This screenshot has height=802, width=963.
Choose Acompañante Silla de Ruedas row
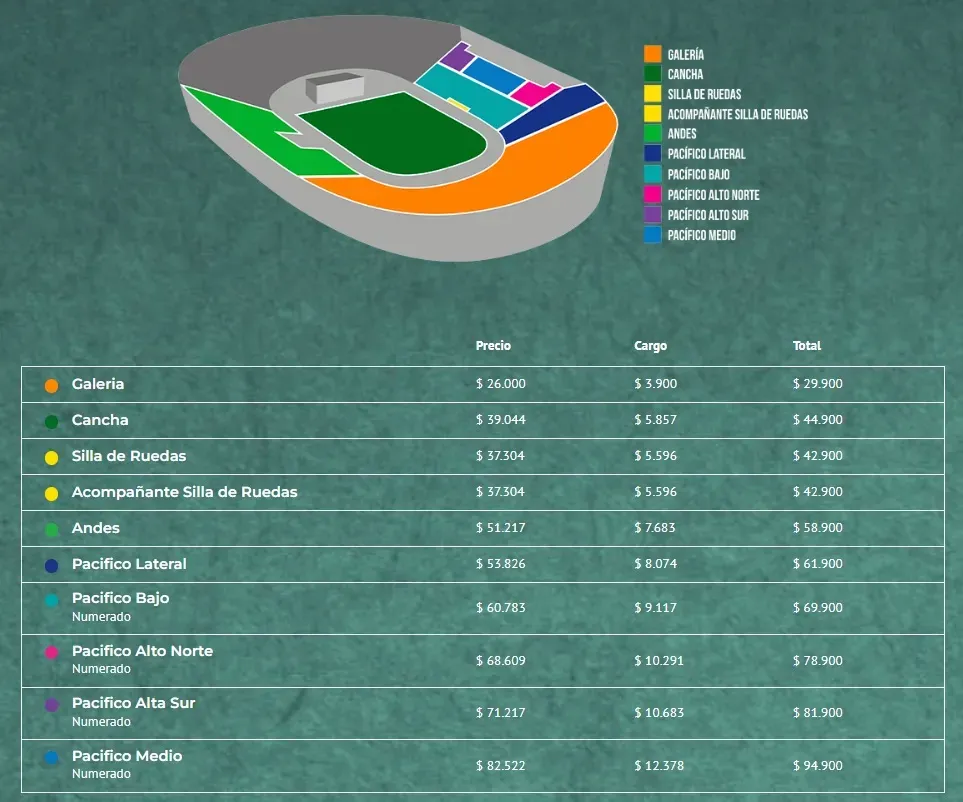tap(483, 492)
